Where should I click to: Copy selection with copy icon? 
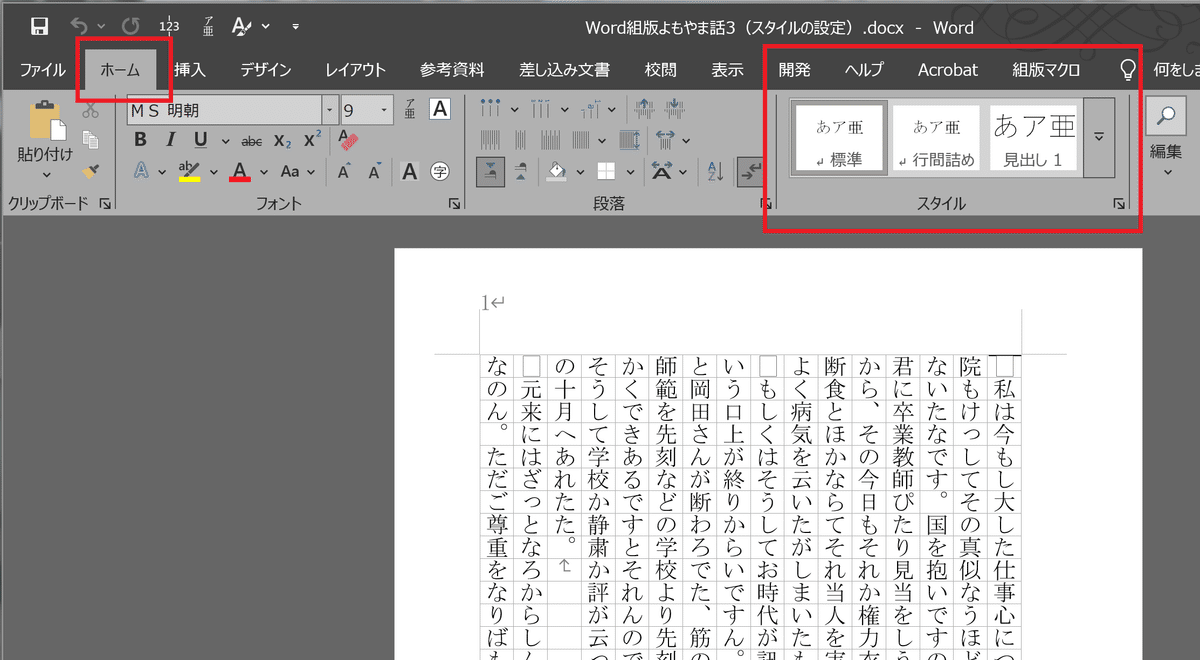90,140
